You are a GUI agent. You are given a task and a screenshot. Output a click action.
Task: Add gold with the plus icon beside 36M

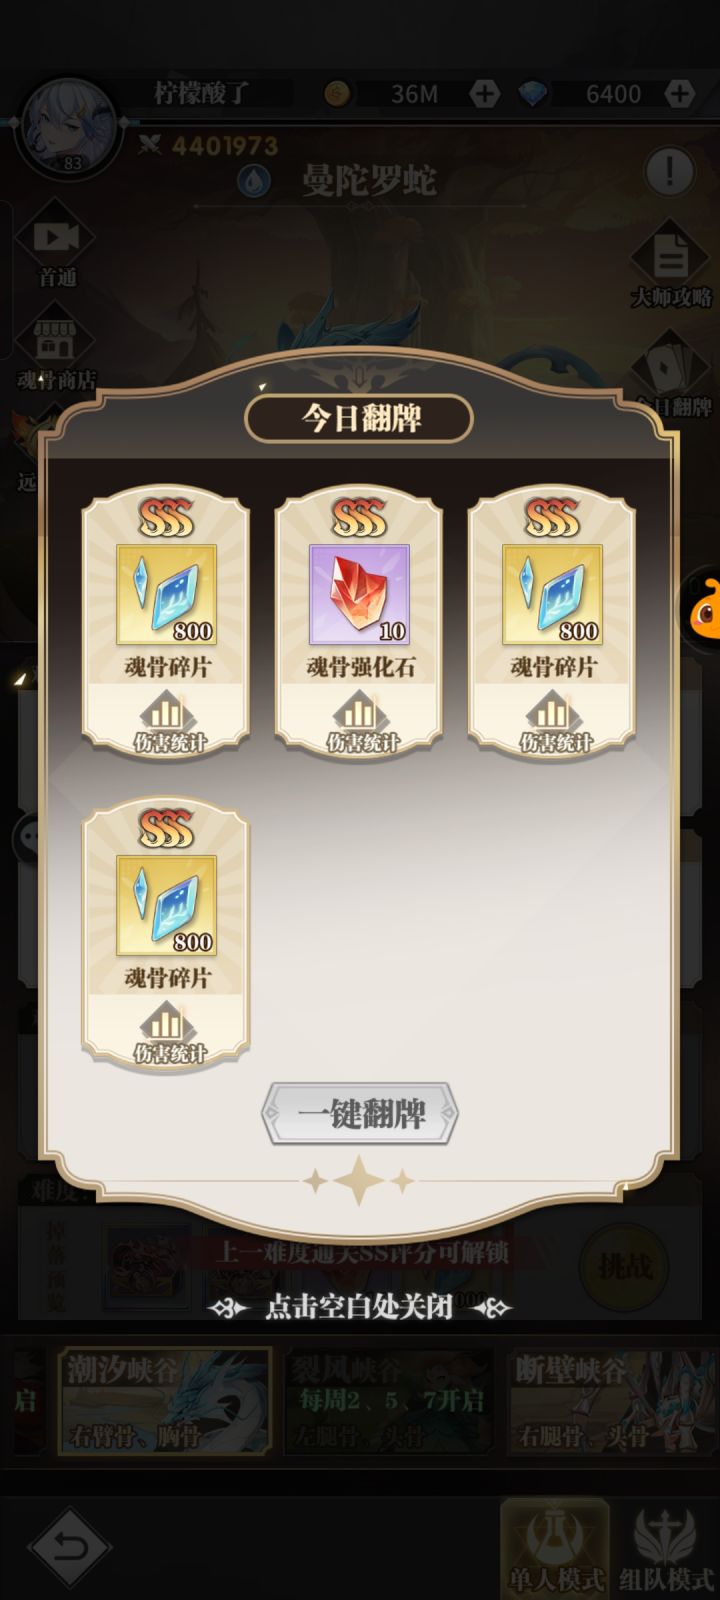click(x=484, y=94)
